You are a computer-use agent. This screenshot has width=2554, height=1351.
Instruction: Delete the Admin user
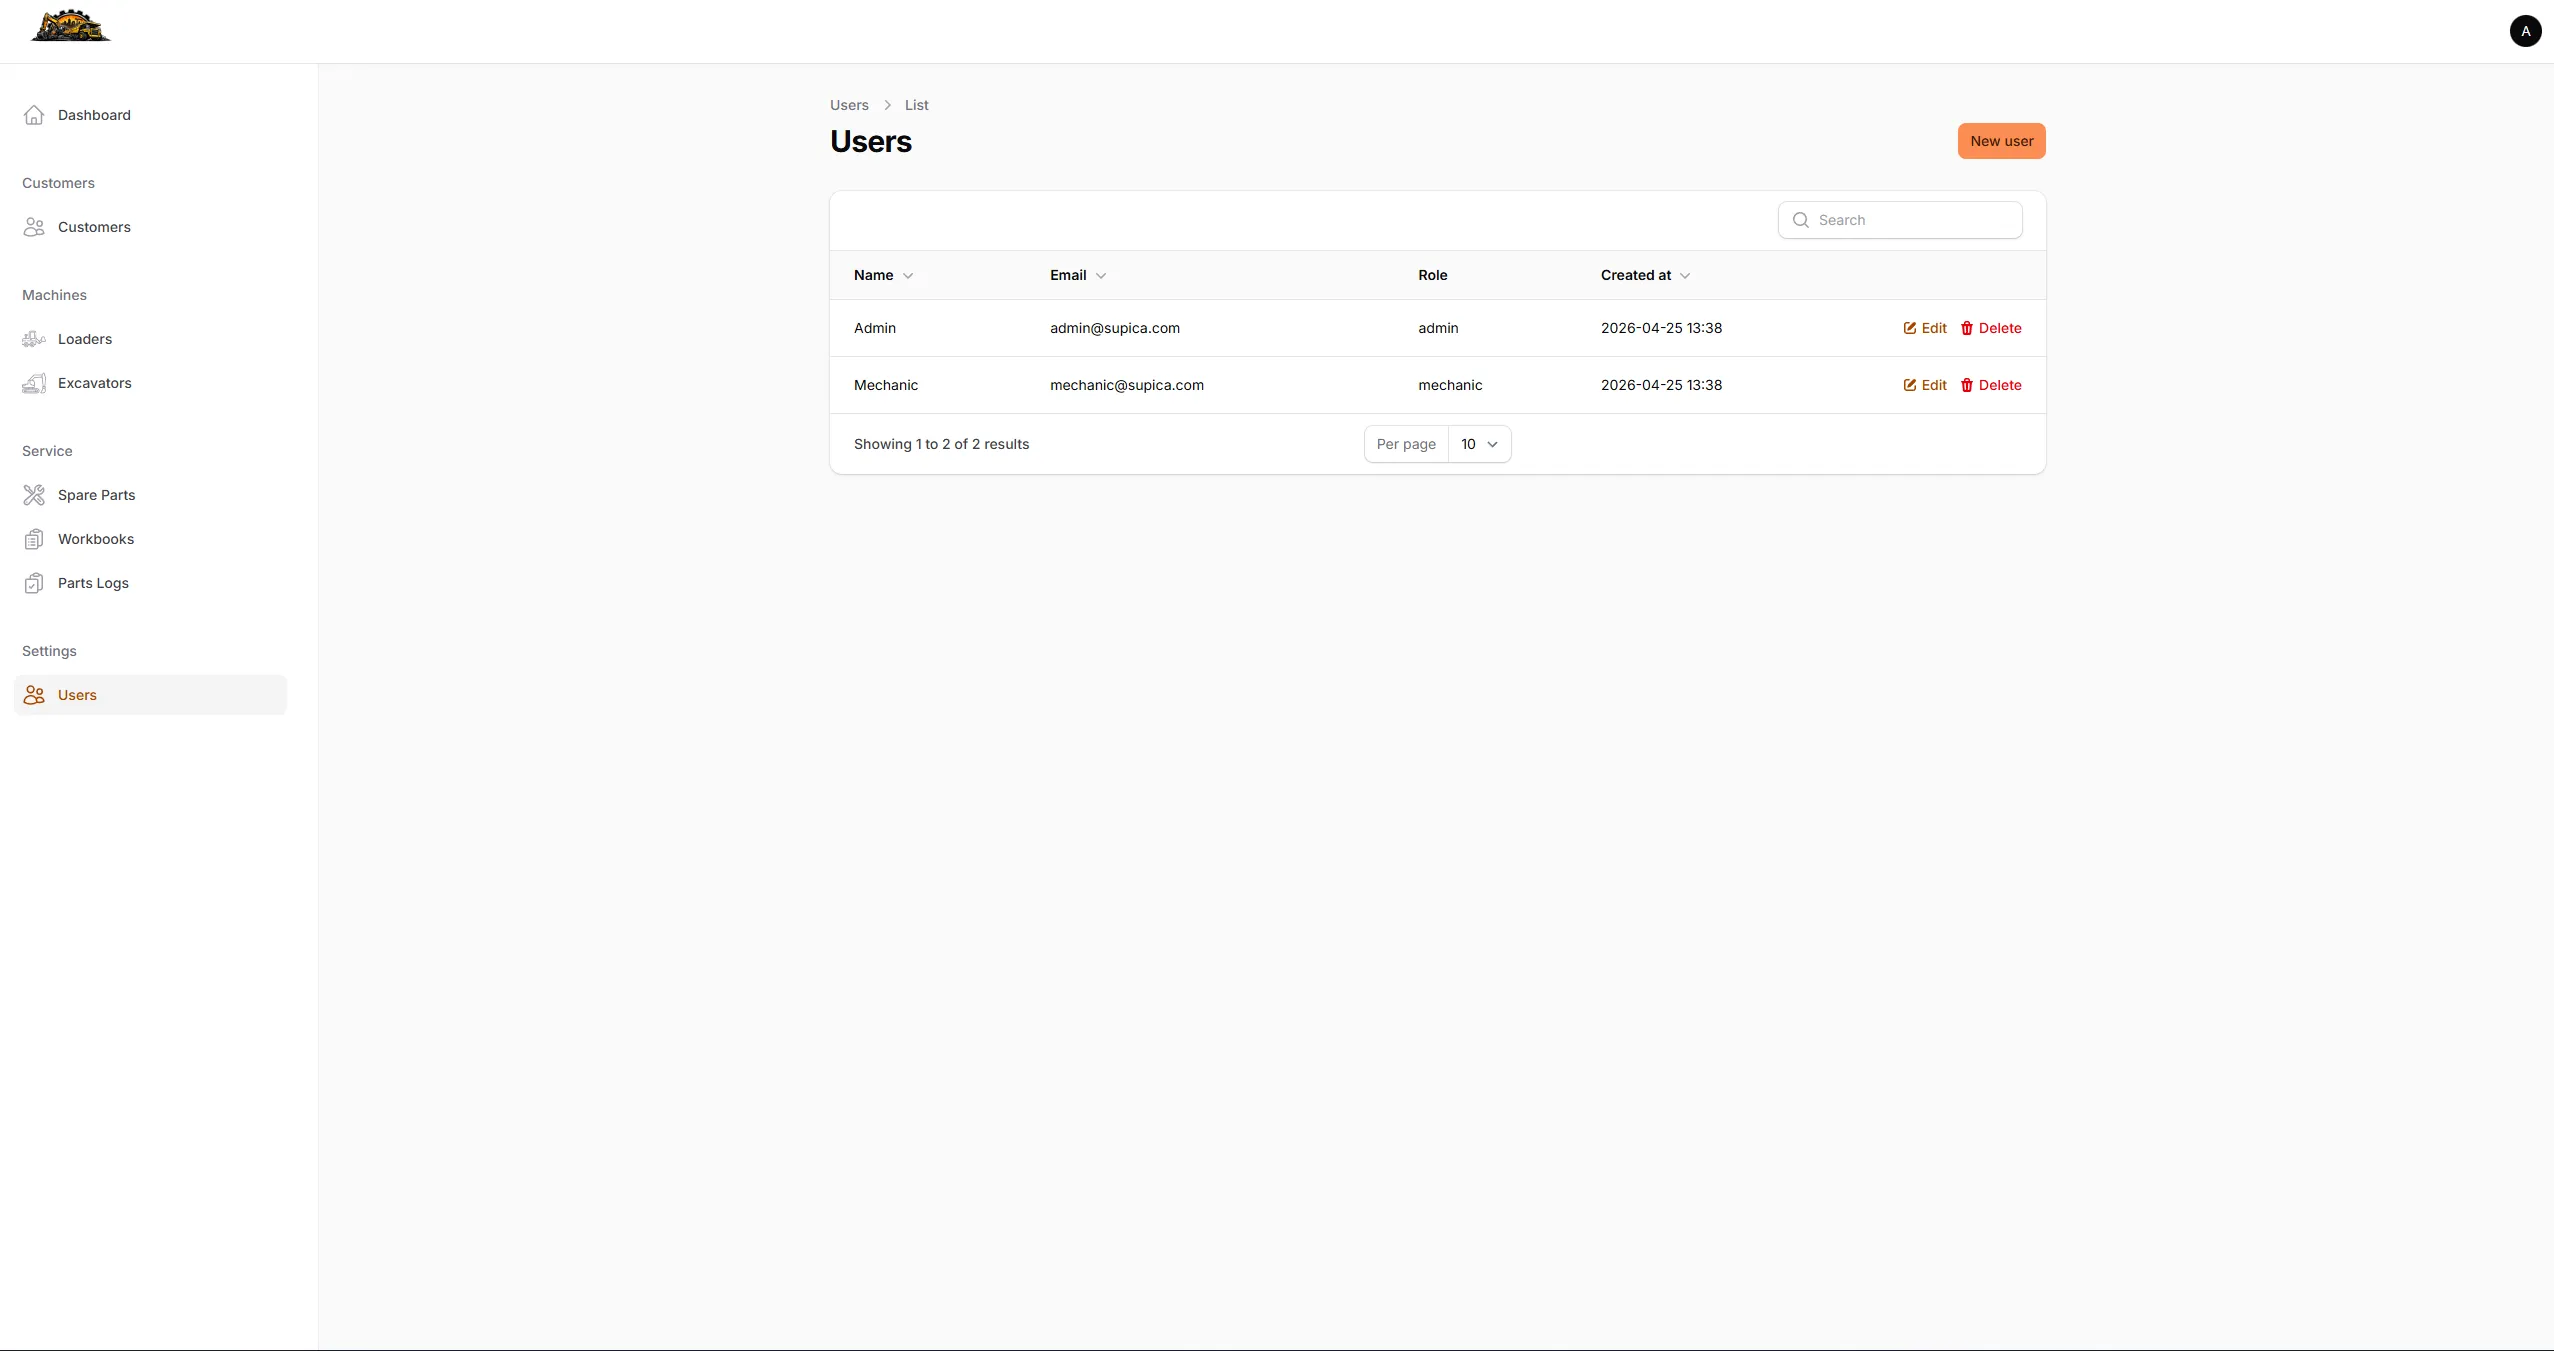[x=1991, y=328]
